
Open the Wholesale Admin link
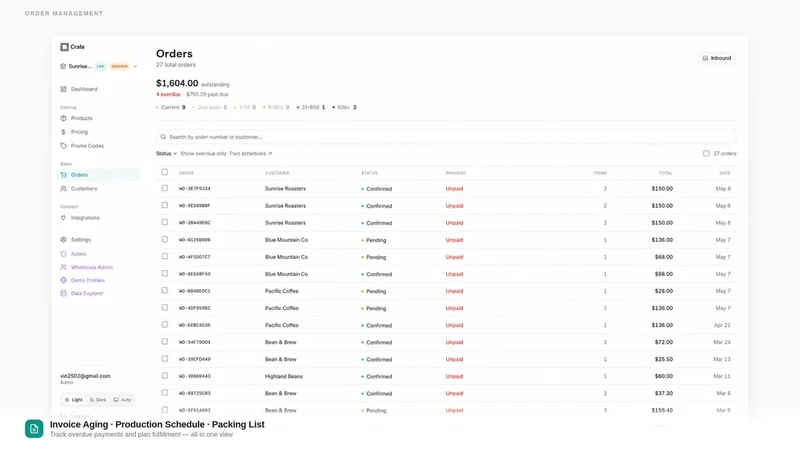tap(92, 267)
